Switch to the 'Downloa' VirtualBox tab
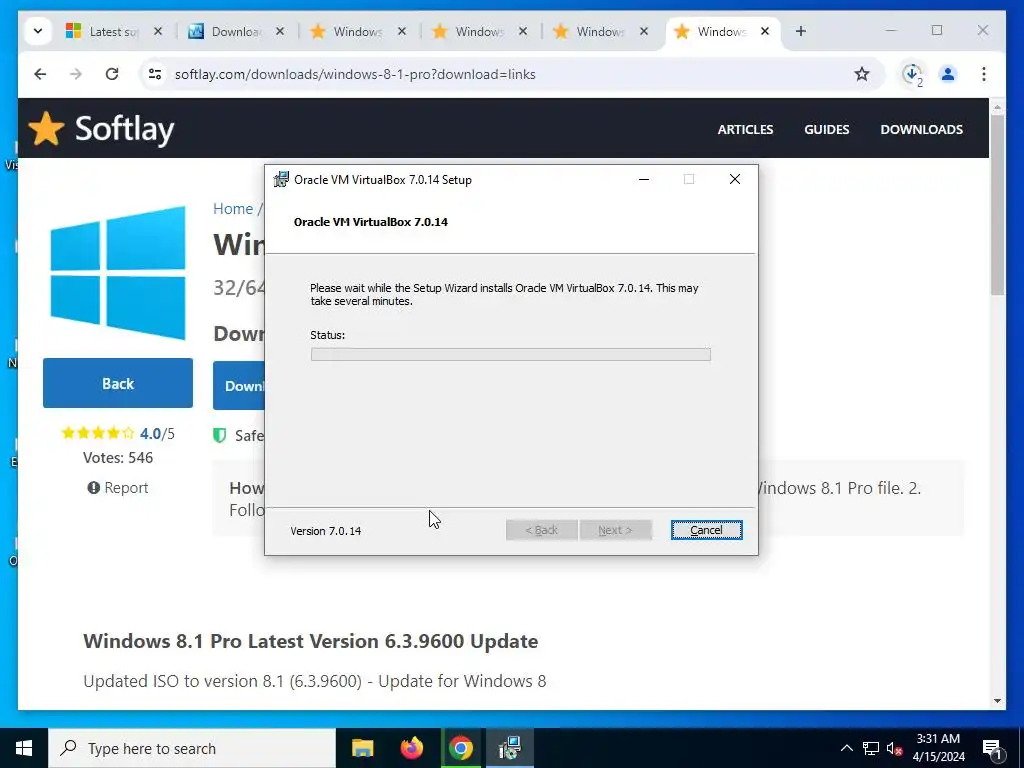 (236, 31)
